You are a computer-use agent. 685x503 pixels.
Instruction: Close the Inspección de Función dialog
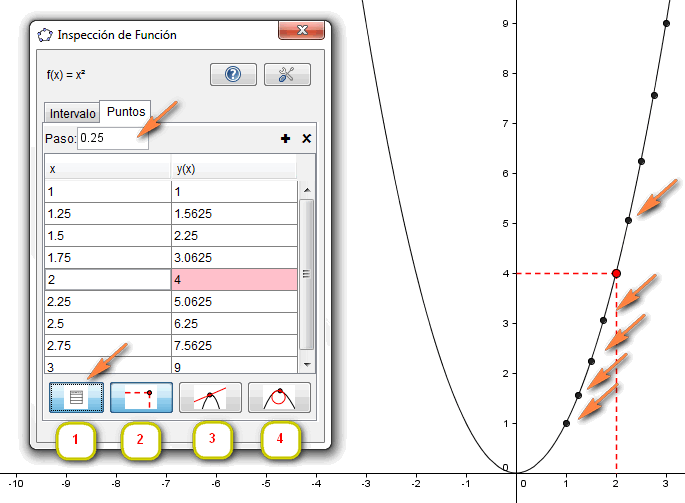click(301, 30)
